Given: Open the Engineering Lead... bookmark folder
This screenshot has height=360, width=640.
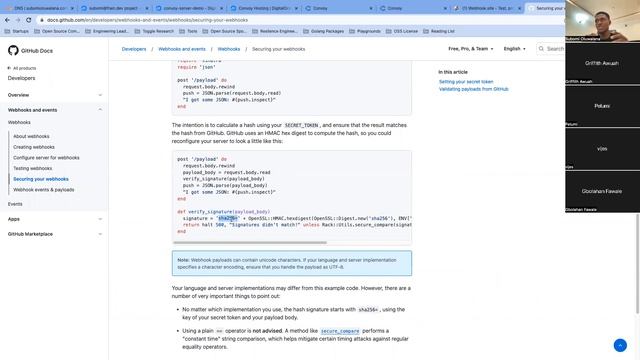Looking at the screenshot, I should [107, 31].
